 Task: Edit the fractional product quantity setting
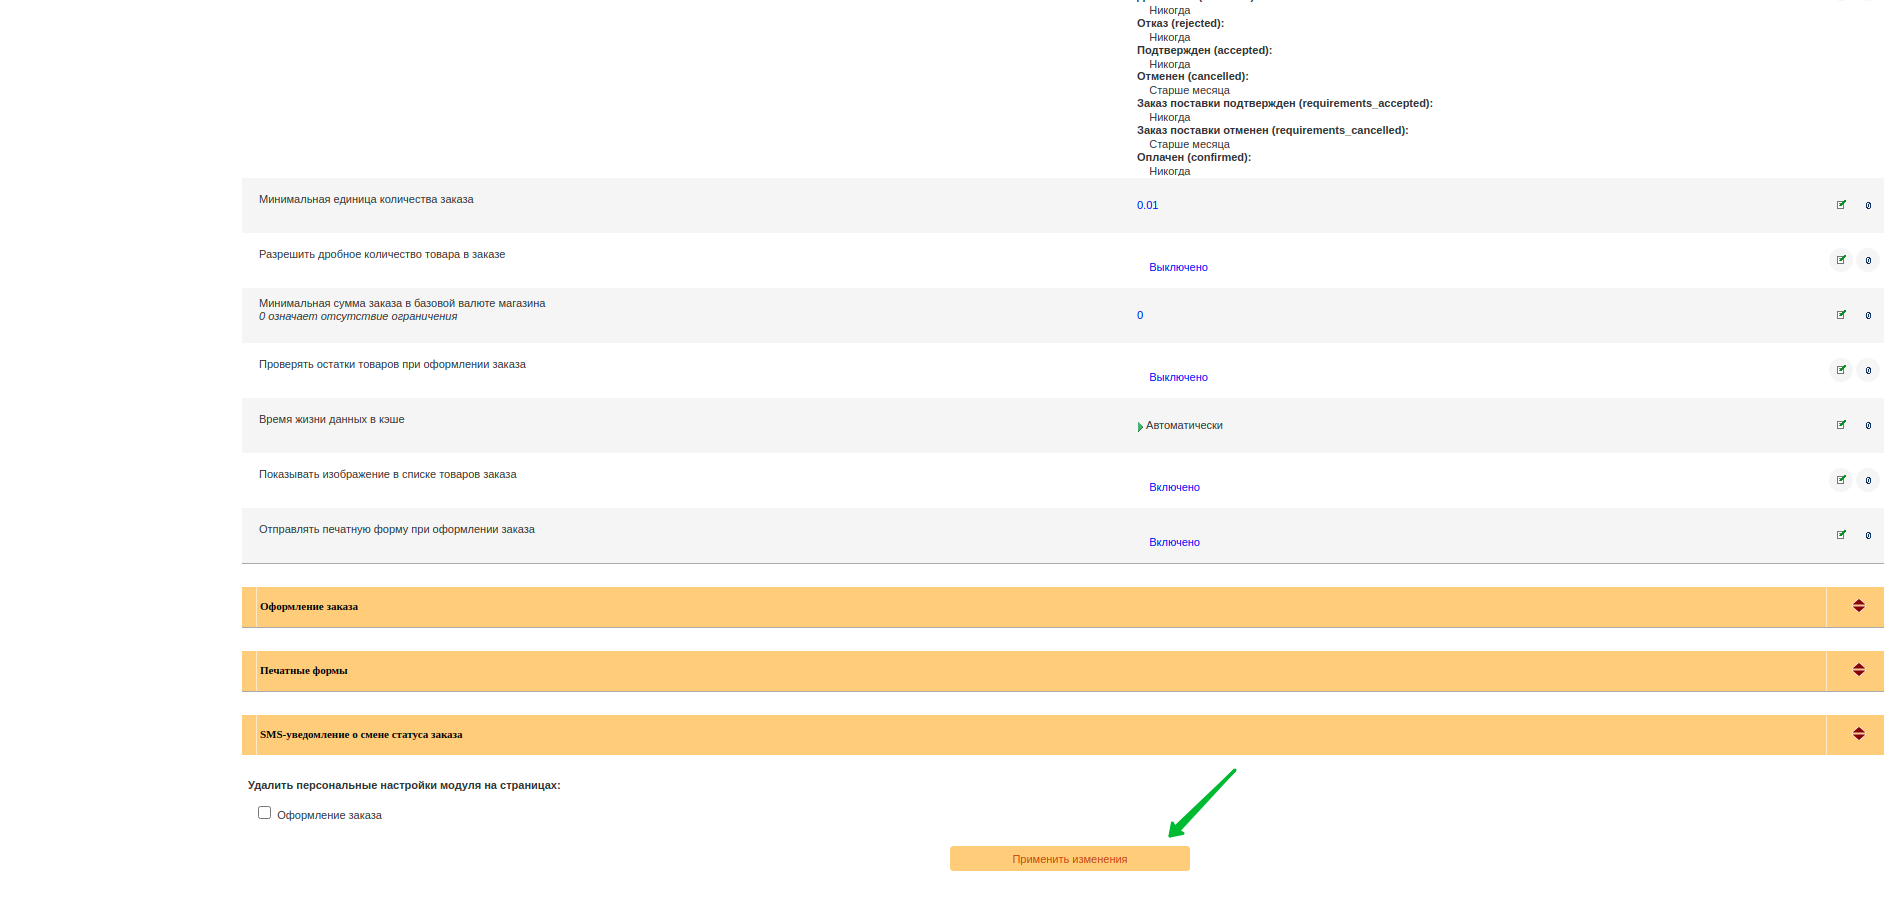tap(1841, 260)
